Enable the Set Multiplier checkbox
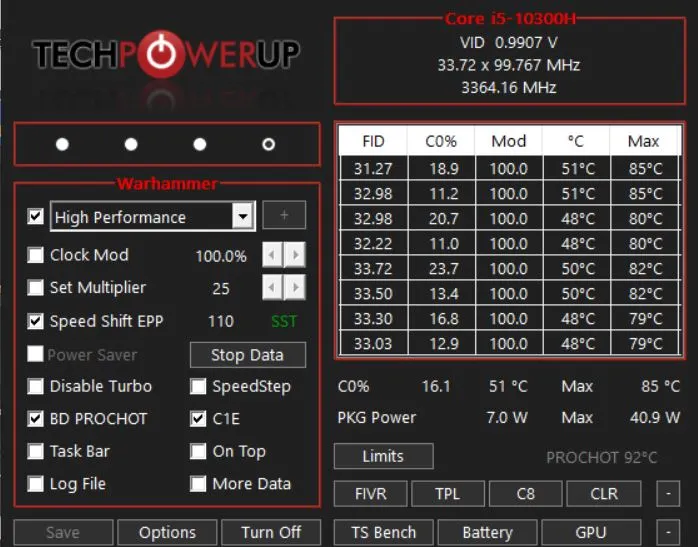 35,288
